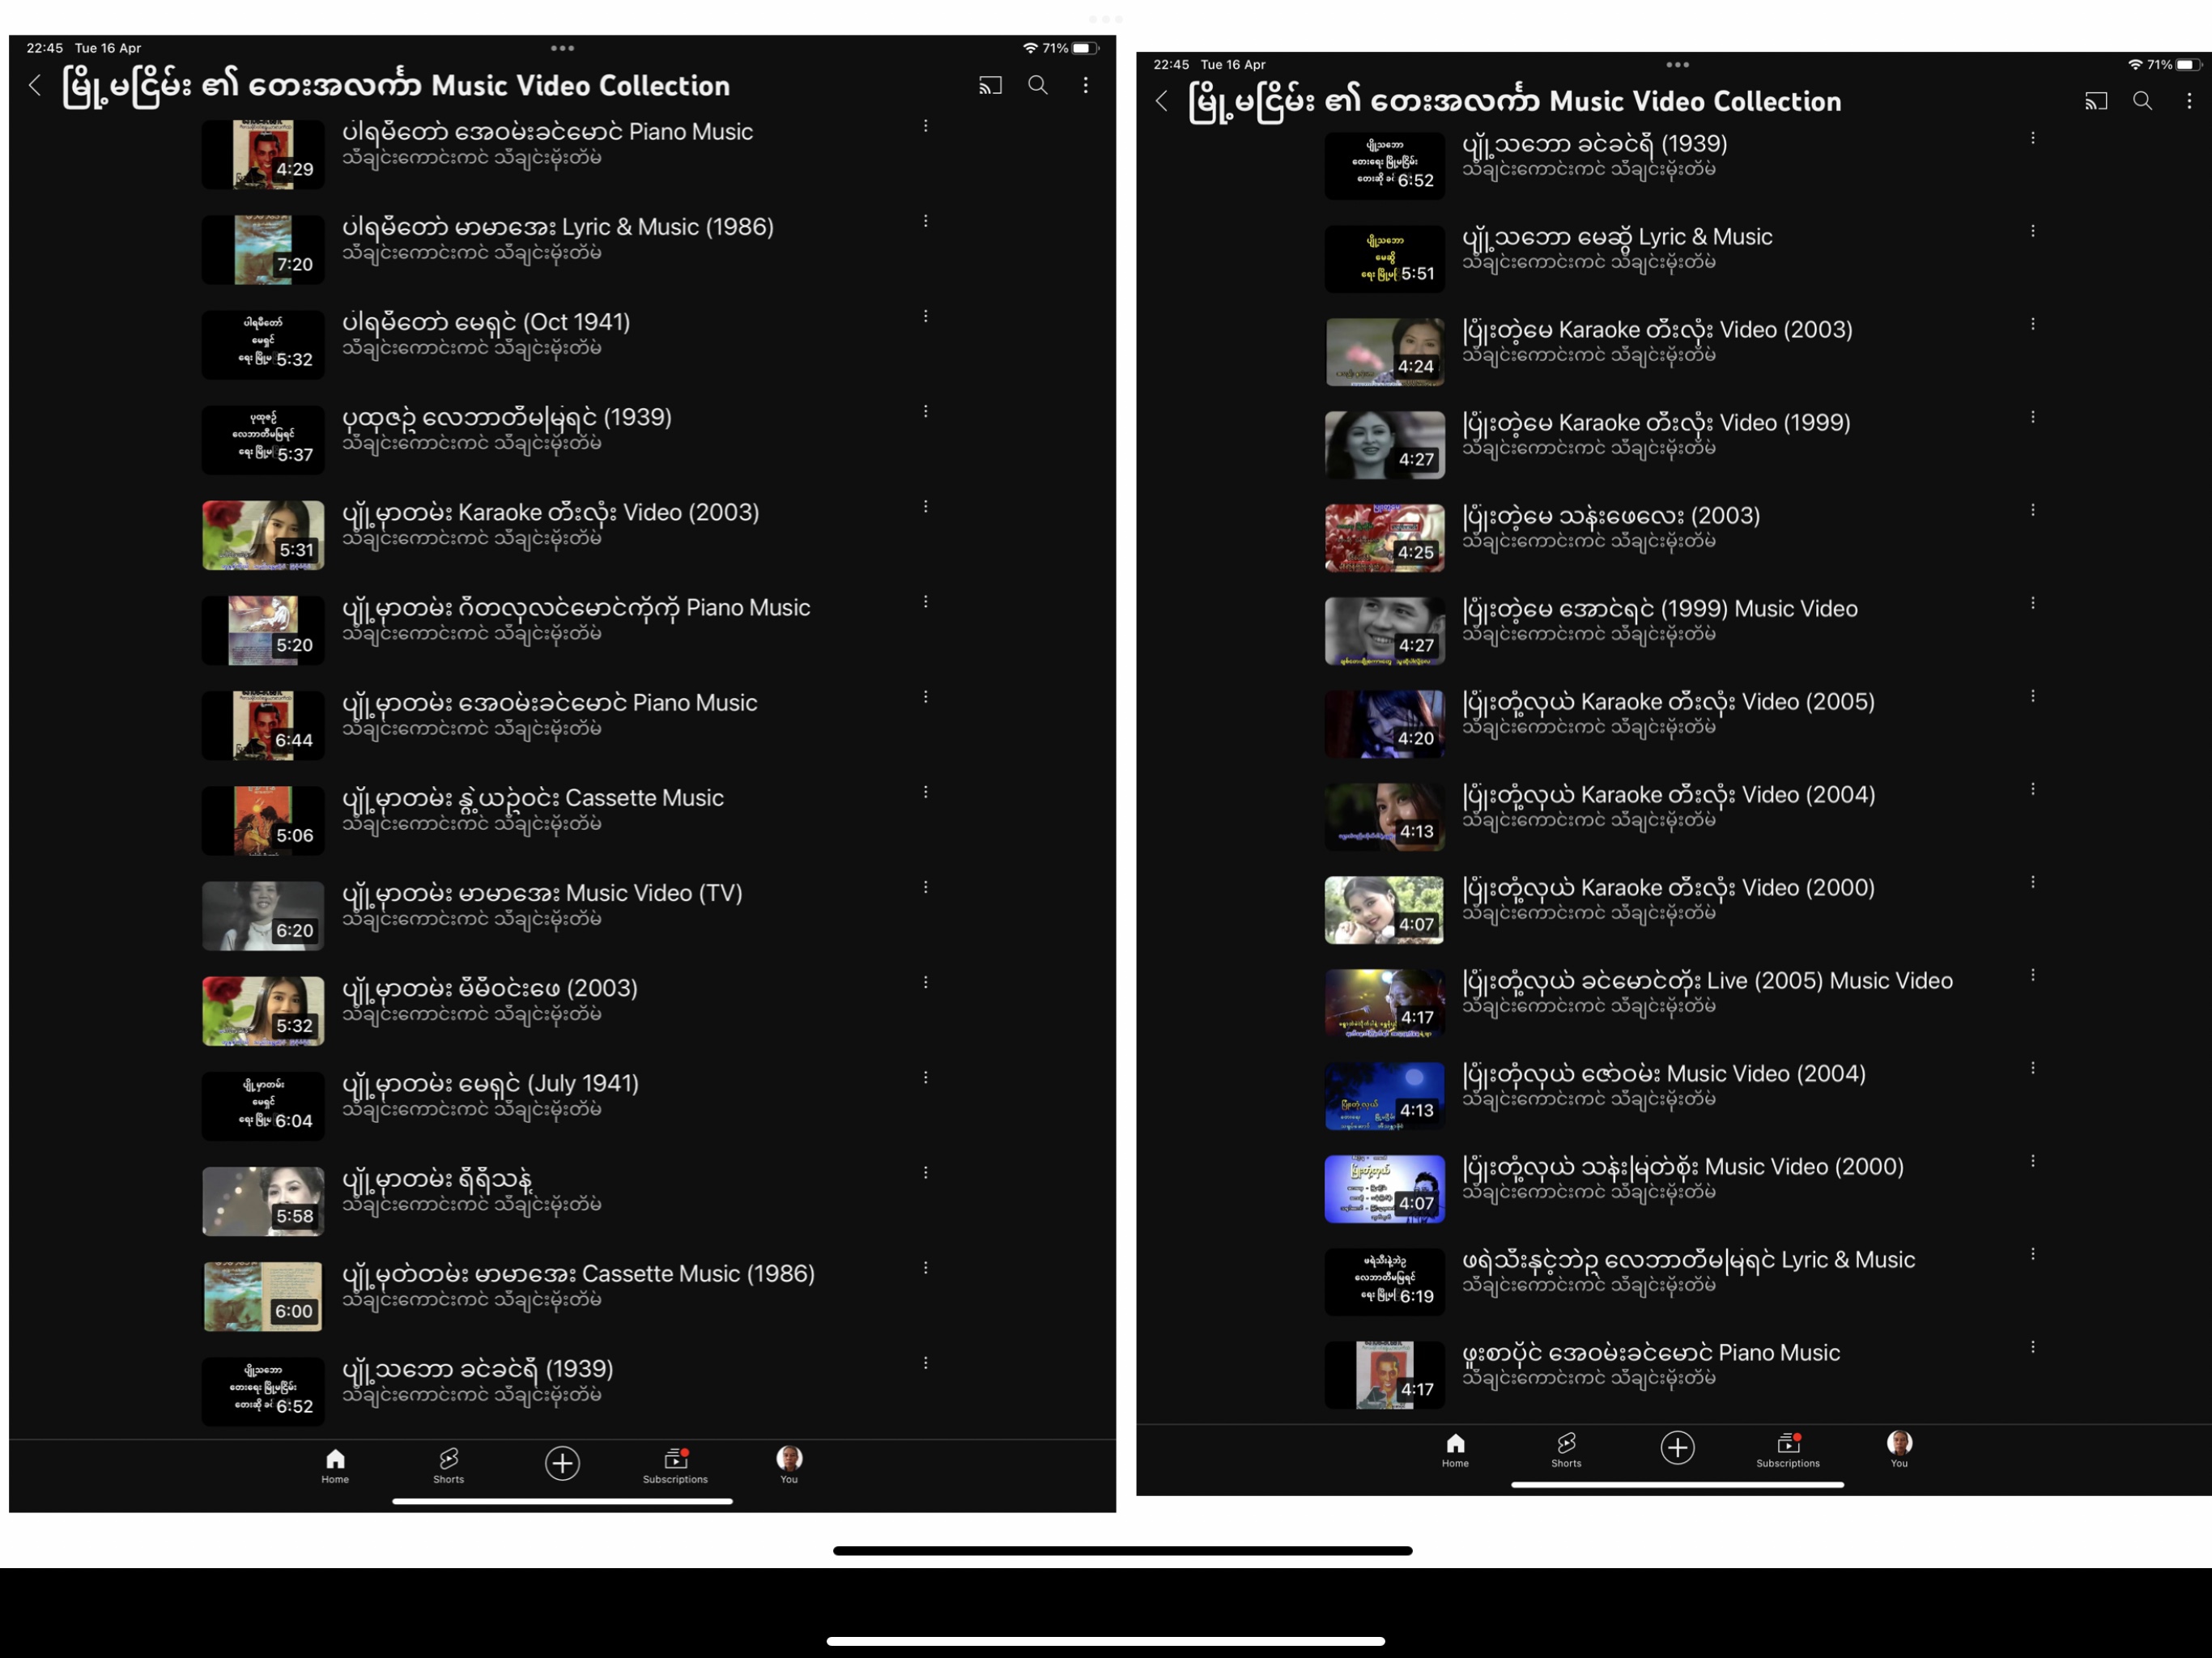Screen dimensions: 2212x1658
Task: Open options for 'Music Video (TV)' item
Action: [925, 888]
